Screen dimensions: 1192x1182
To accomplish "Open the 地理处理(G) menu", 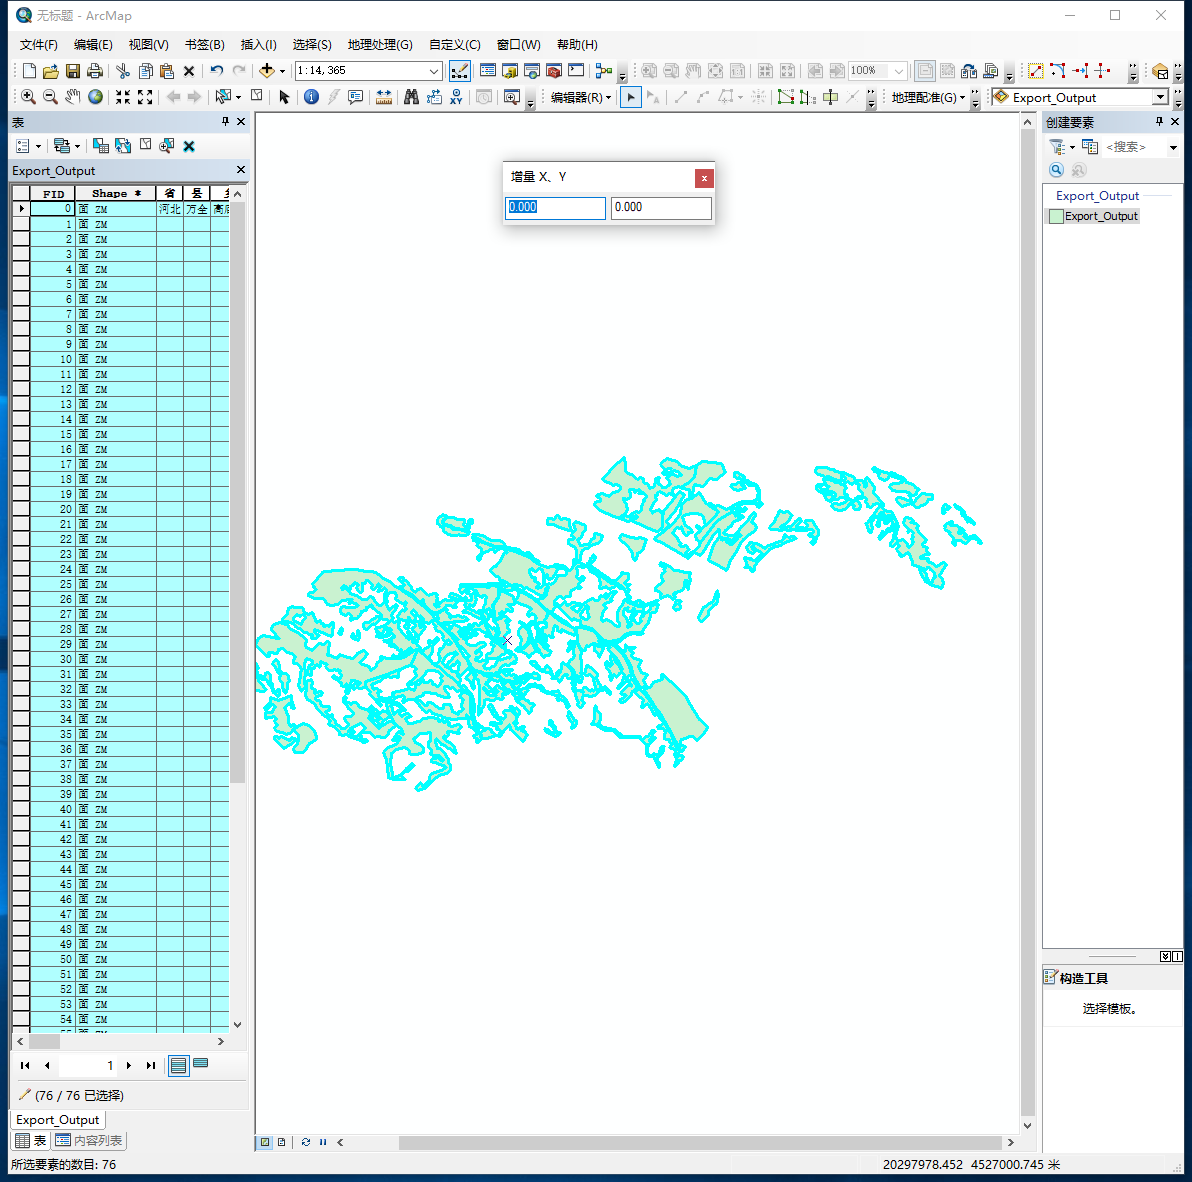I will tap(378, 44).
